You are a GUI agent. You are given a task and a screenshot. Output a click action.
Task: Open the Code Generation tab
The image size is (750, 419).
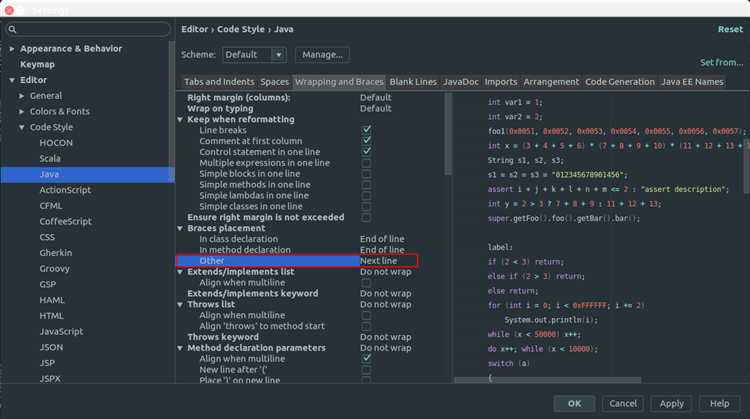click(x=620, y=82)
